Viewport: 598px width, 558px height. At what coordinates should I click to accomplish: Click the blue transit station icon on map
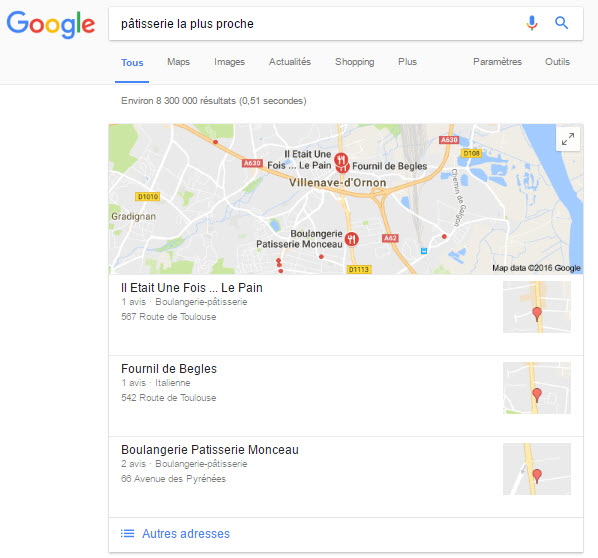click(423, 251)
